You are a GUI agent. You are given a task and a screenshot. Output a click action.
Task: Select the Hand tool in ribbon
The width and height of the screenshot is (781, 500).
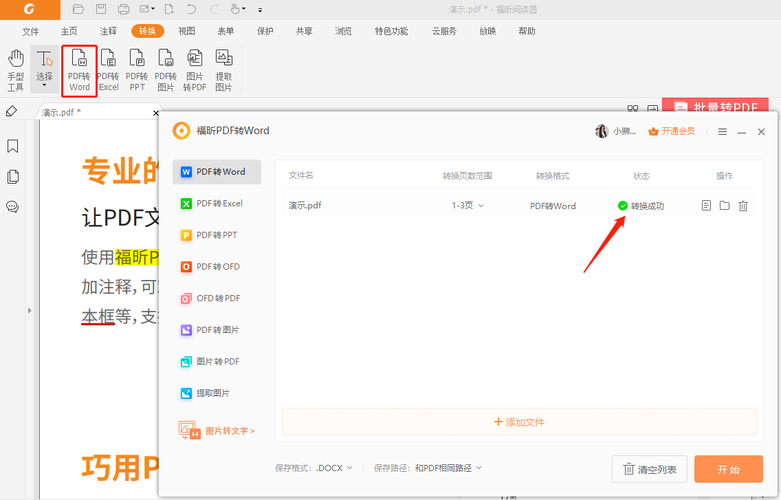15,70
